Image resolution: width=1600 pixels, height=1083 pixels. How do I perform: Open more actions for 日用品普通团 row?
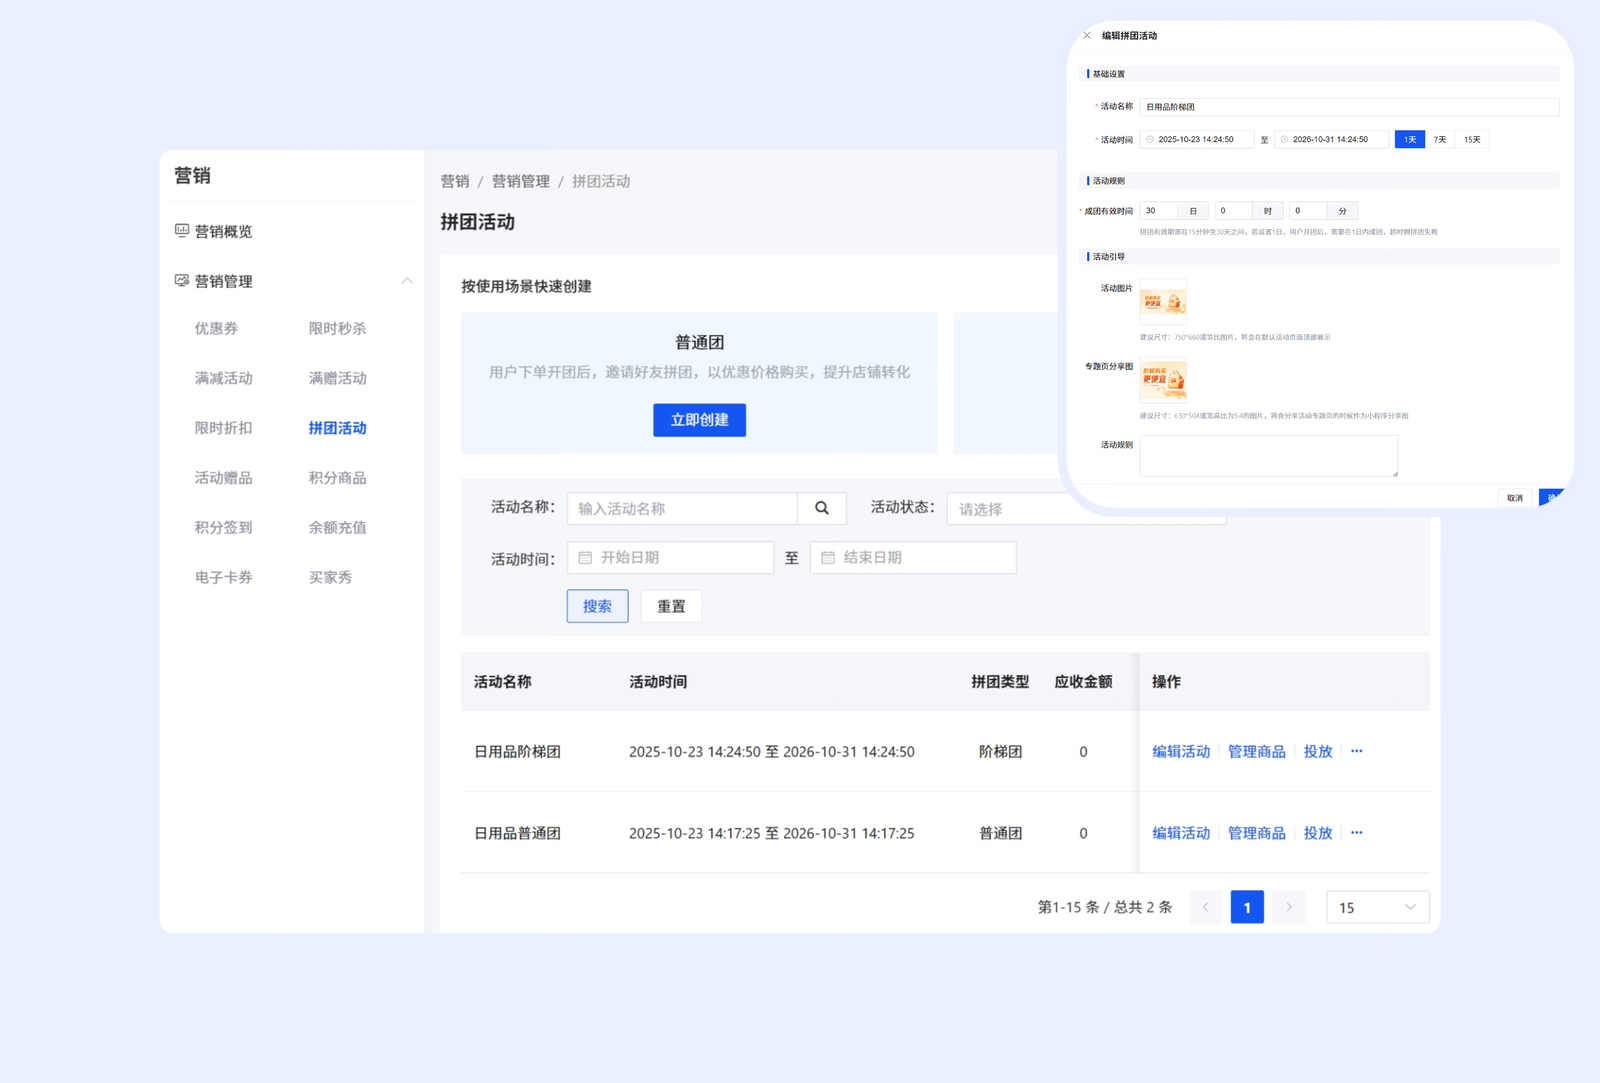point(1356,832)
